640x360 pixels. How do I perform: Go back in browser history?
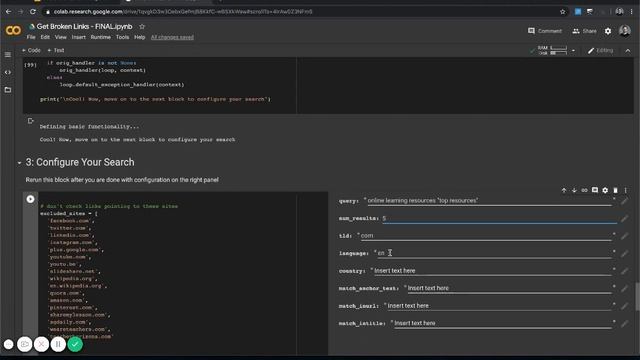(x=8, y=12)
